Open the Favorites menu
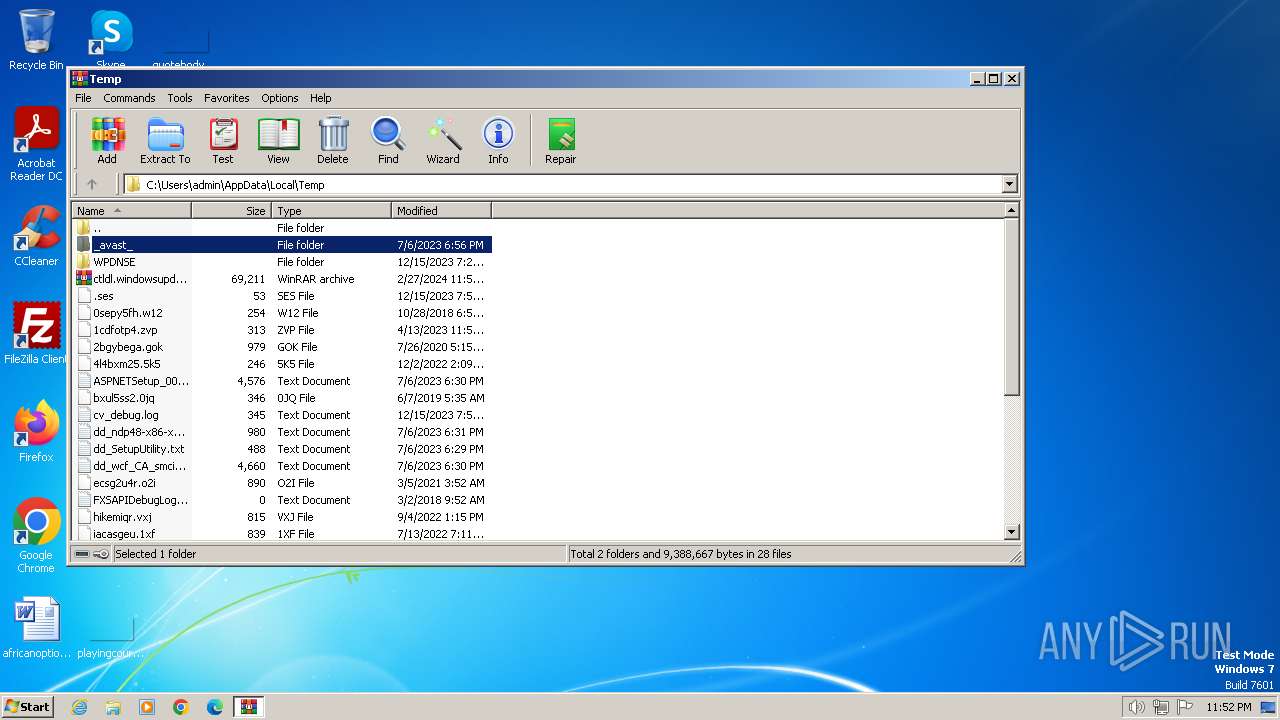 pos(227,98)
